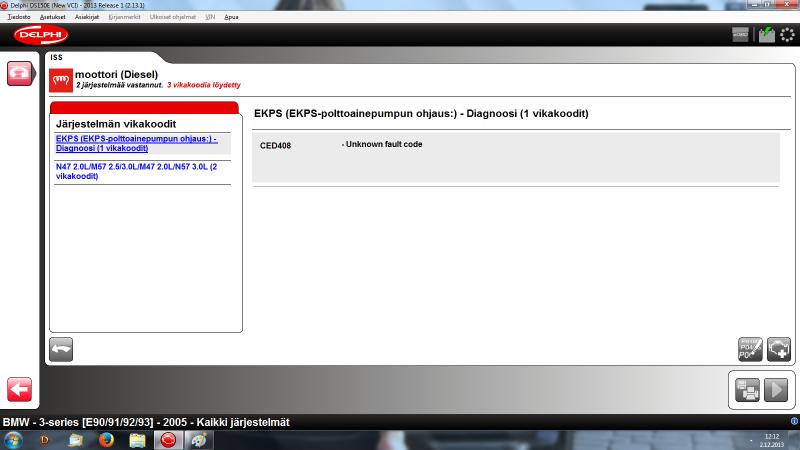Select EKPS polttoainepumpun ohjaus diagnosis link

pyautogui.click(x=136, y=143)
